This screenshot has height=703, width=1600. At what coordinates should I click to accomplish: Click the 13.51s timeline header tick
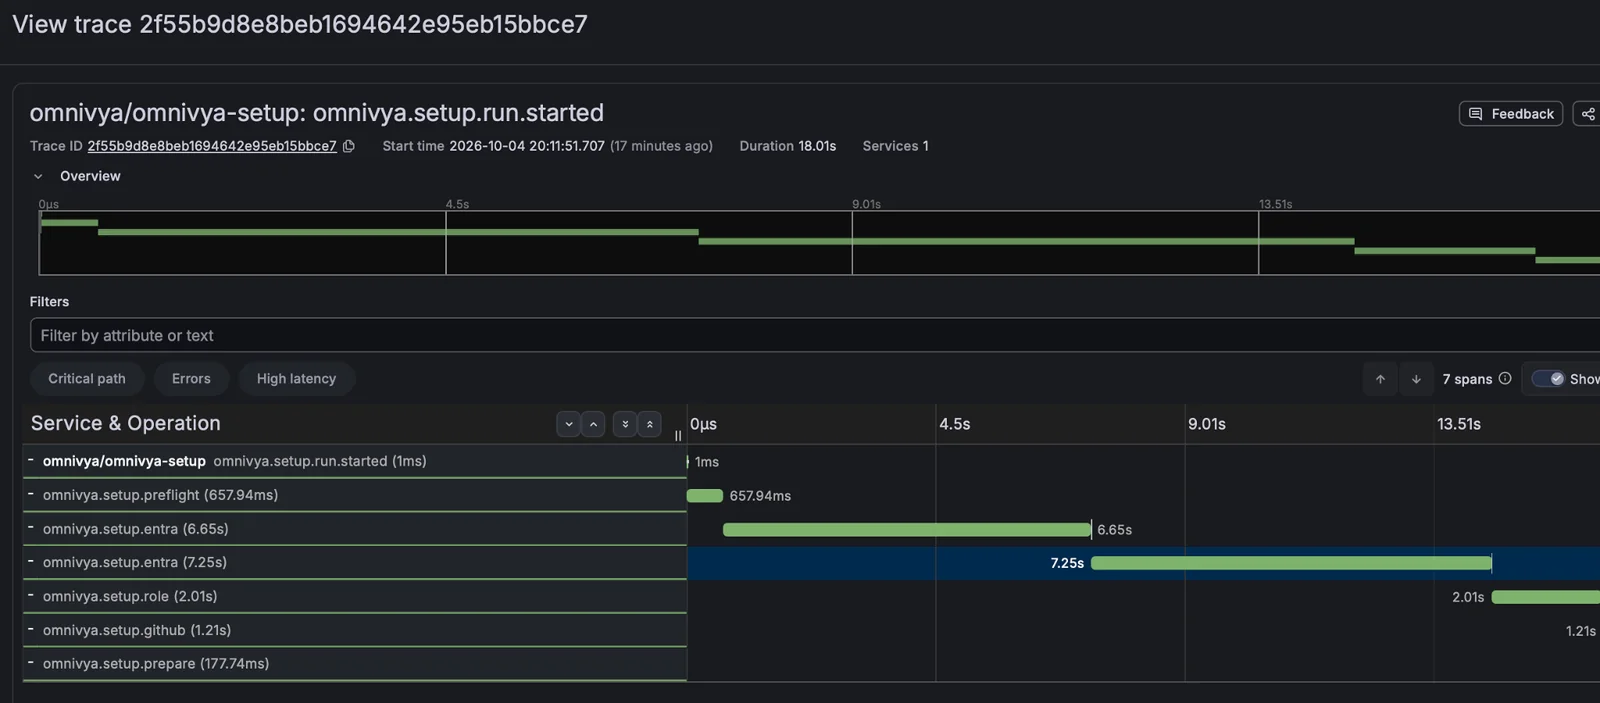(1459, 424)
